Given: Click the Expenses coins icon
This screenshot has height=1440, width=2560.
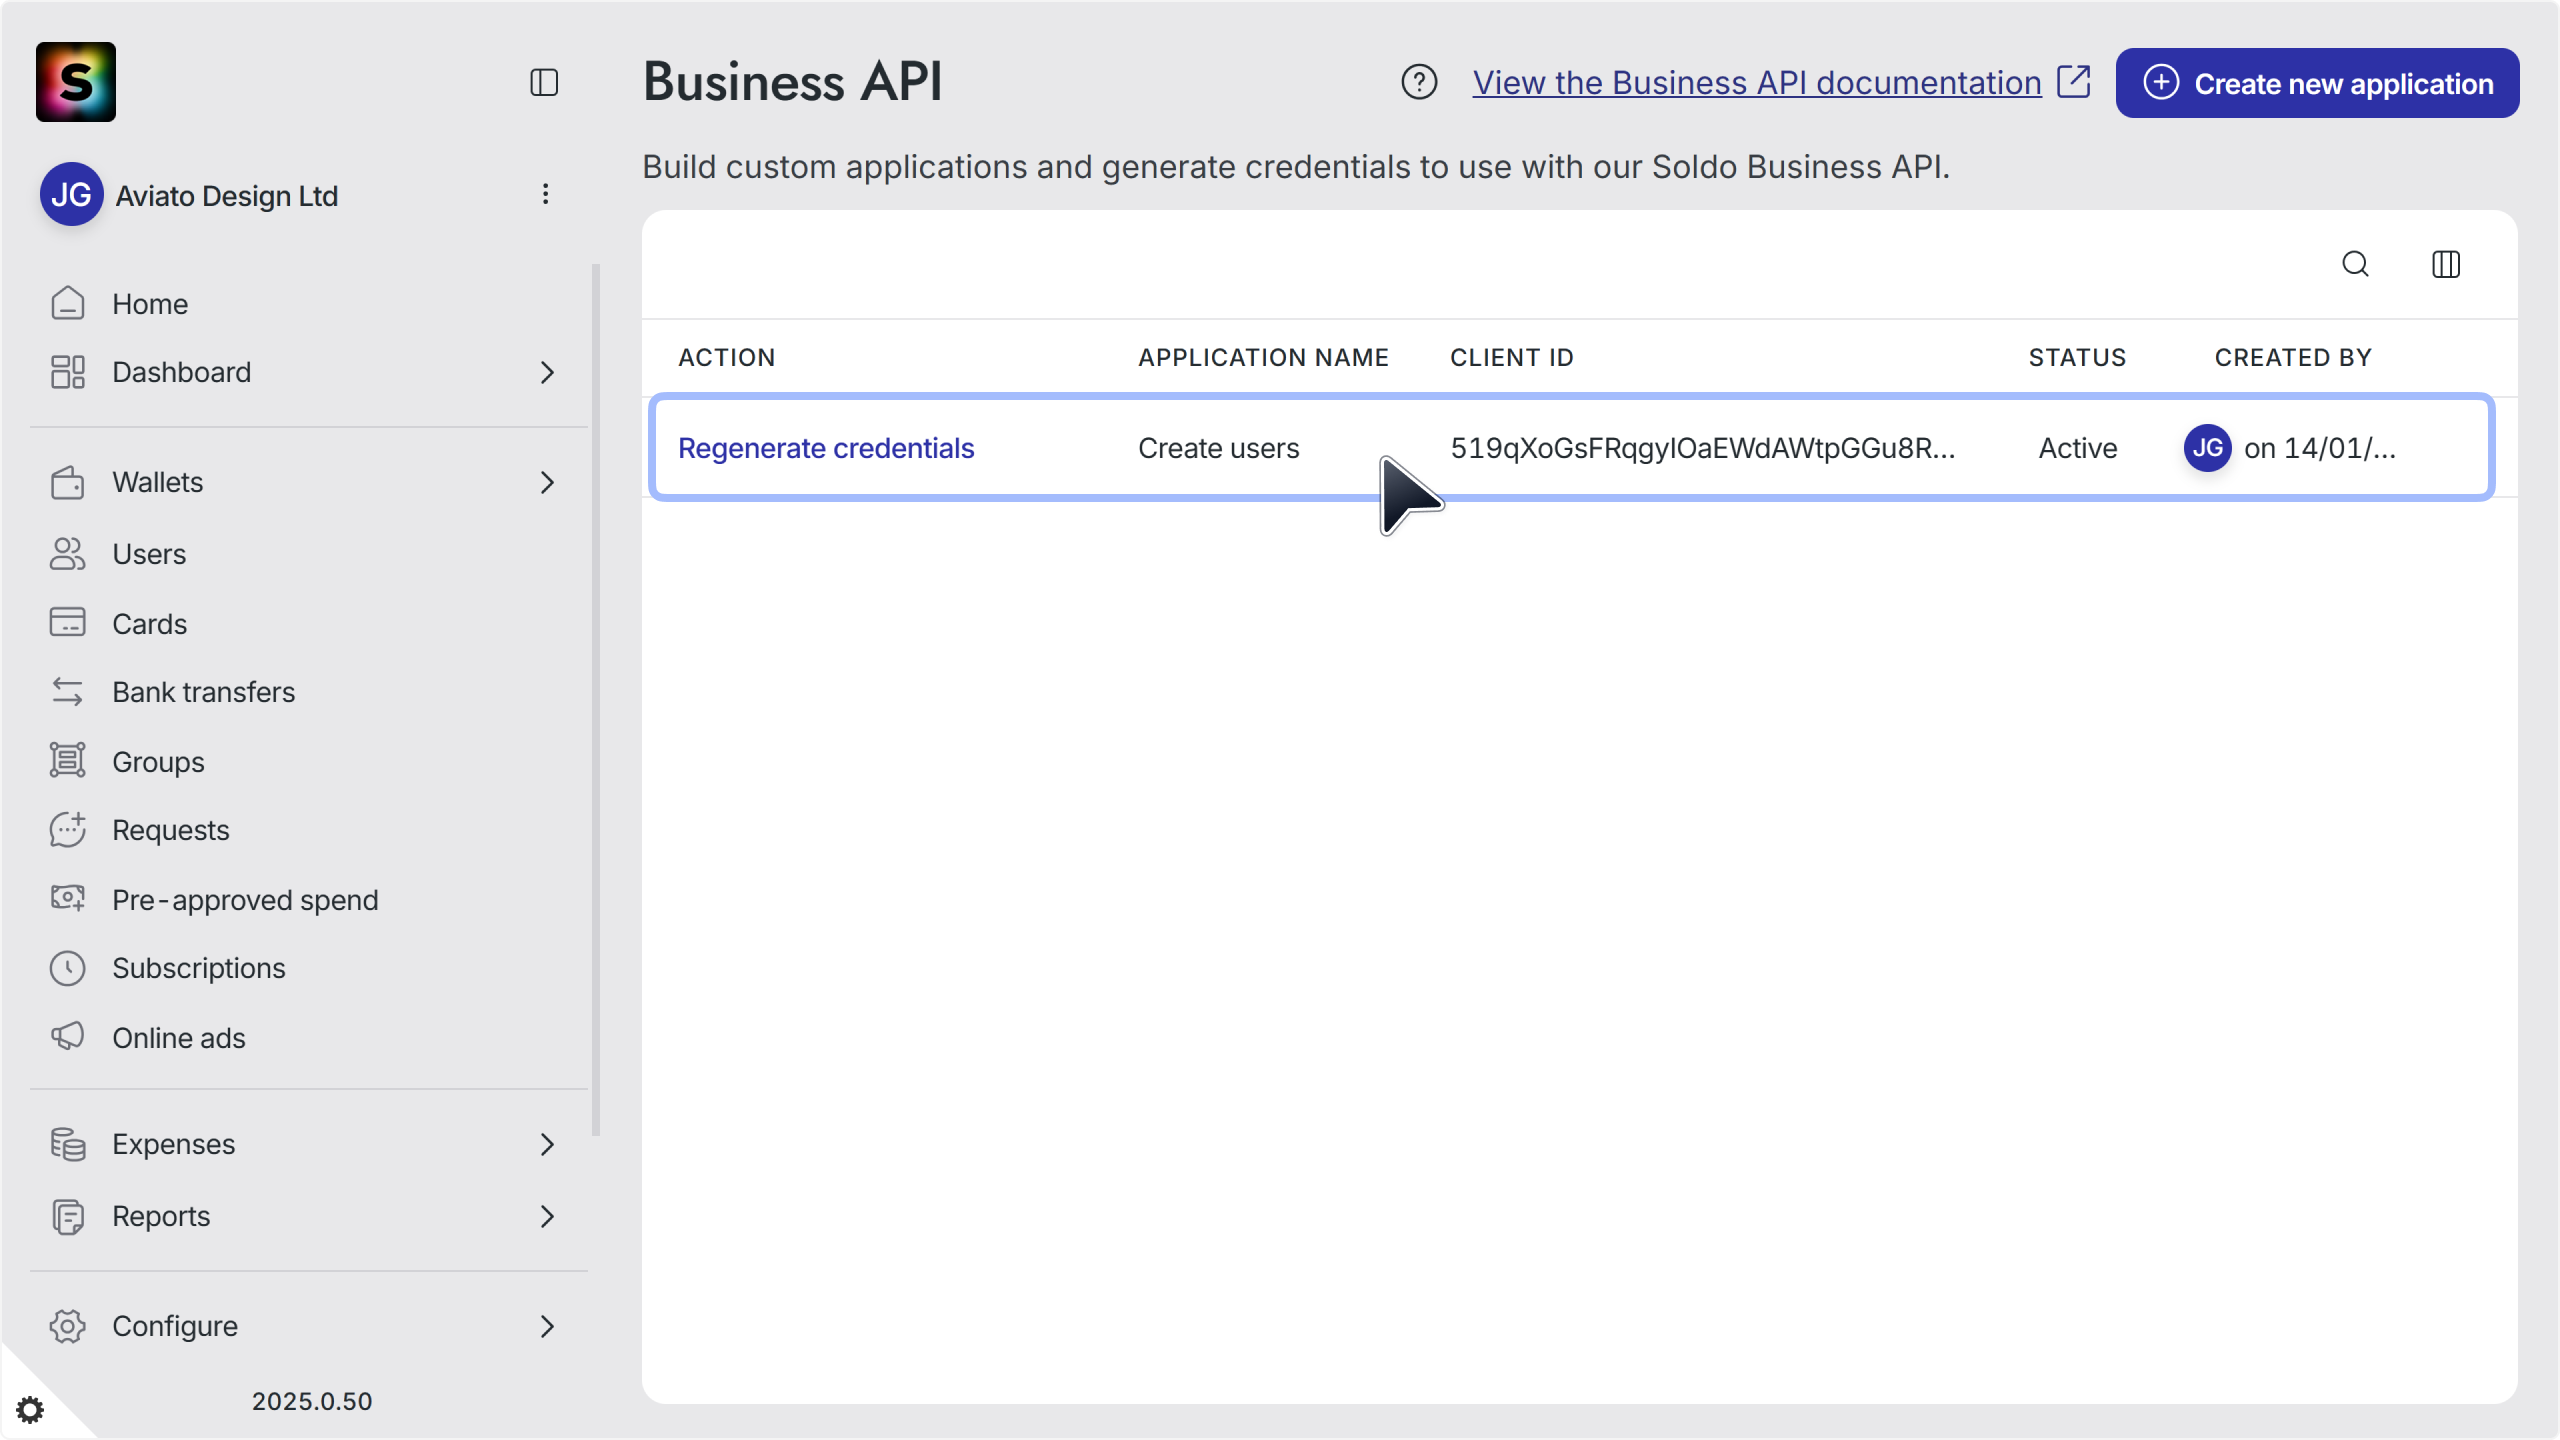Looking at the screenshot, I should point(67,1144).
